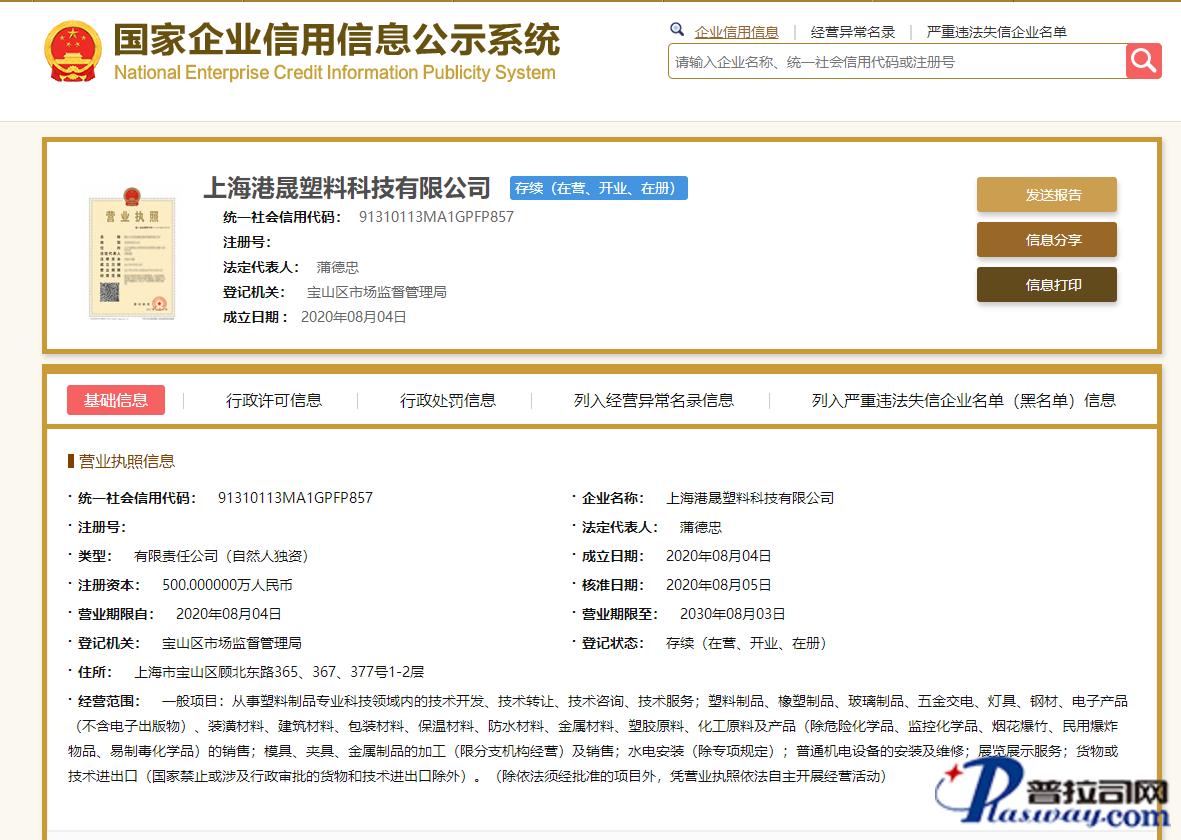Click the company title 上海港晟塑料科技有限公司

coord(347,188)
